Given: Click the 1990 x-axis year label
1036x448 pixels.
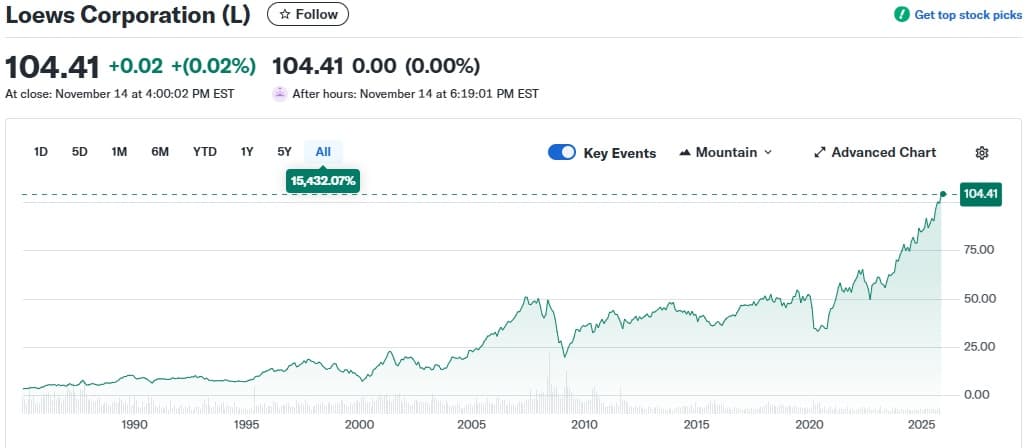Looking at the screenshot, I should [x=134, y=425].
